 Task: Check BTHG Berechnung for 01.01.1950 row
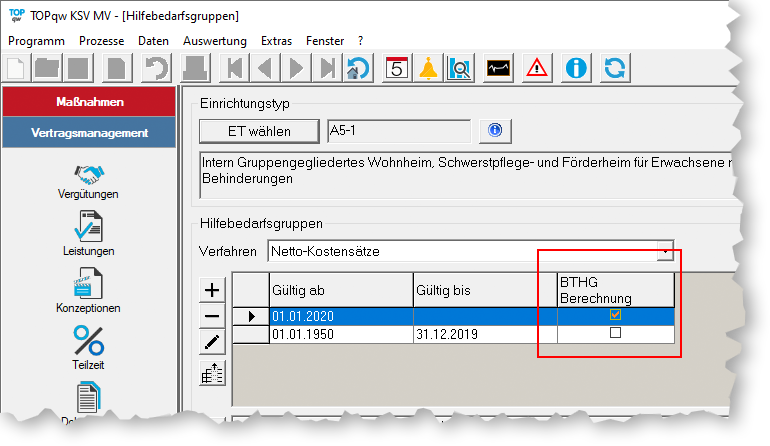pyautogui.click(x=615, y=334)
